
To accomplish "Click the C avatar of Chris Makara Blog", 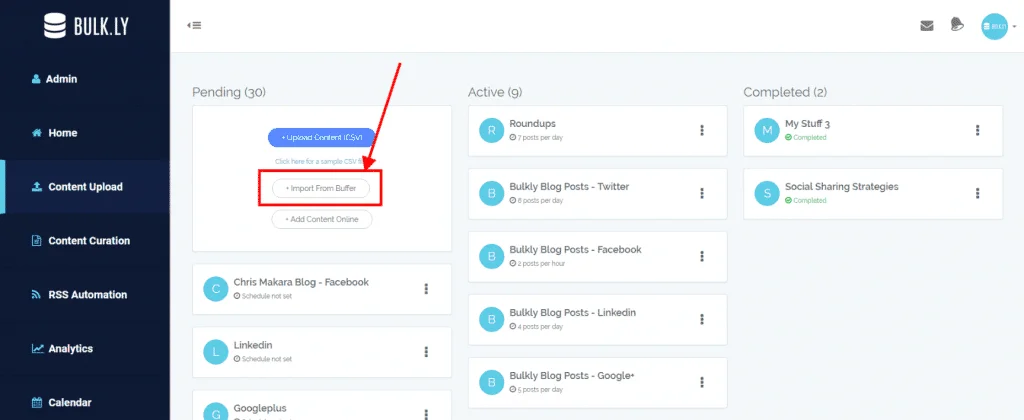I will [x=216, y=289].
